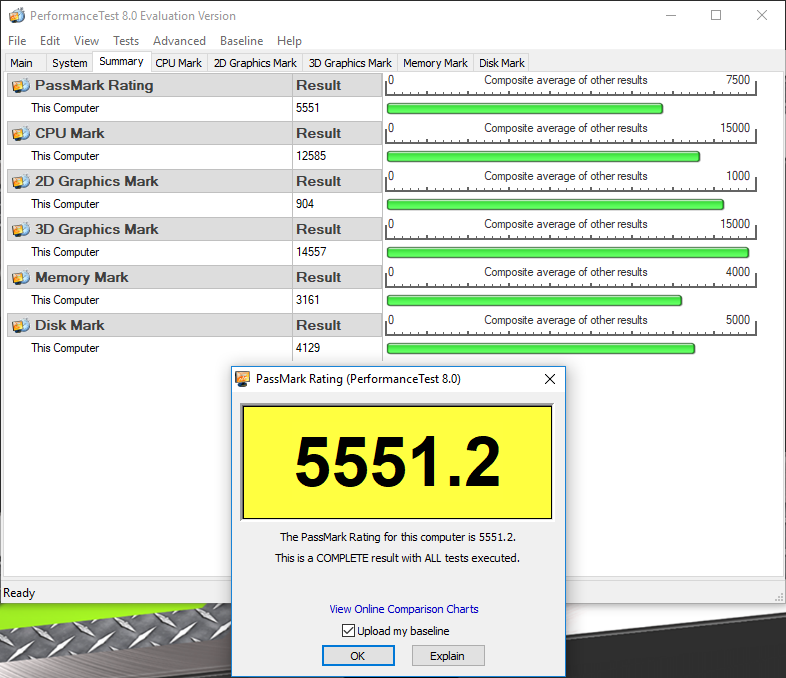Maximize the PerformanceTest window
786x678 pixels.
pyautogui.click(x=716, y=16)
